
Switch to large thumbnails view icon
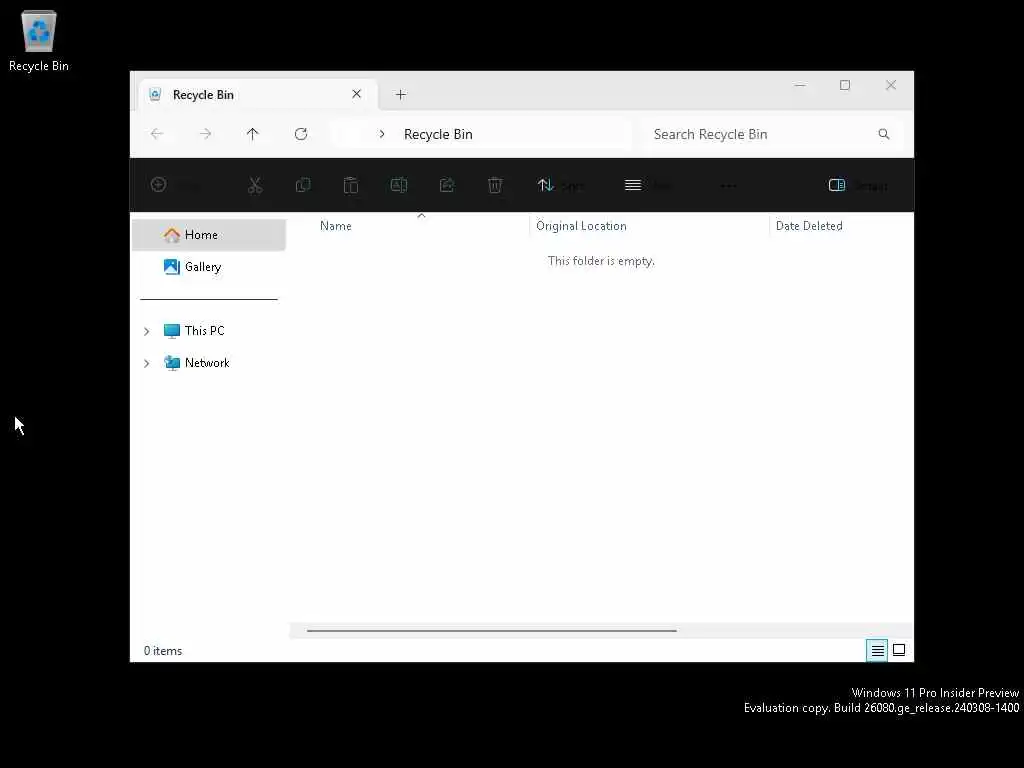(899, 650)
